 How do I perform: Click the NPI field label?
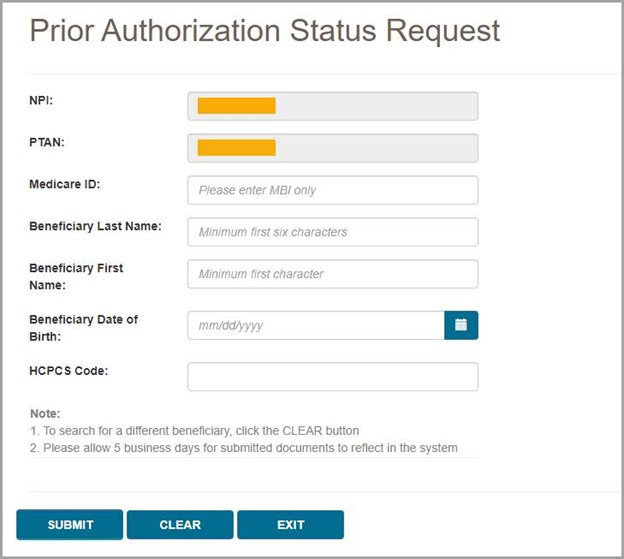pyautogui.click(x=42, y=101)
